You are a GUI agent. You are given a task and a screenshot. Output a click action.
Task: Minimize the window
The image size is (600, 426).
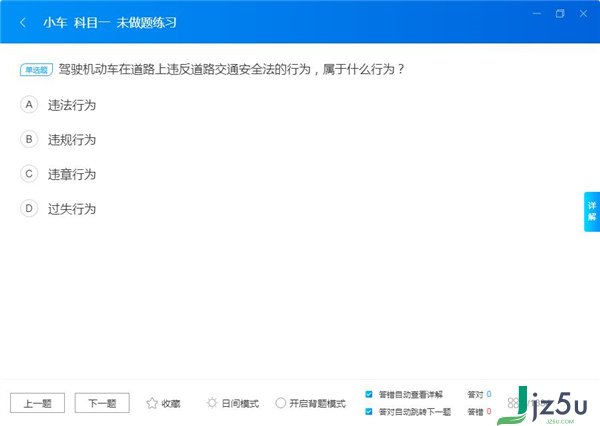(537, 14)
